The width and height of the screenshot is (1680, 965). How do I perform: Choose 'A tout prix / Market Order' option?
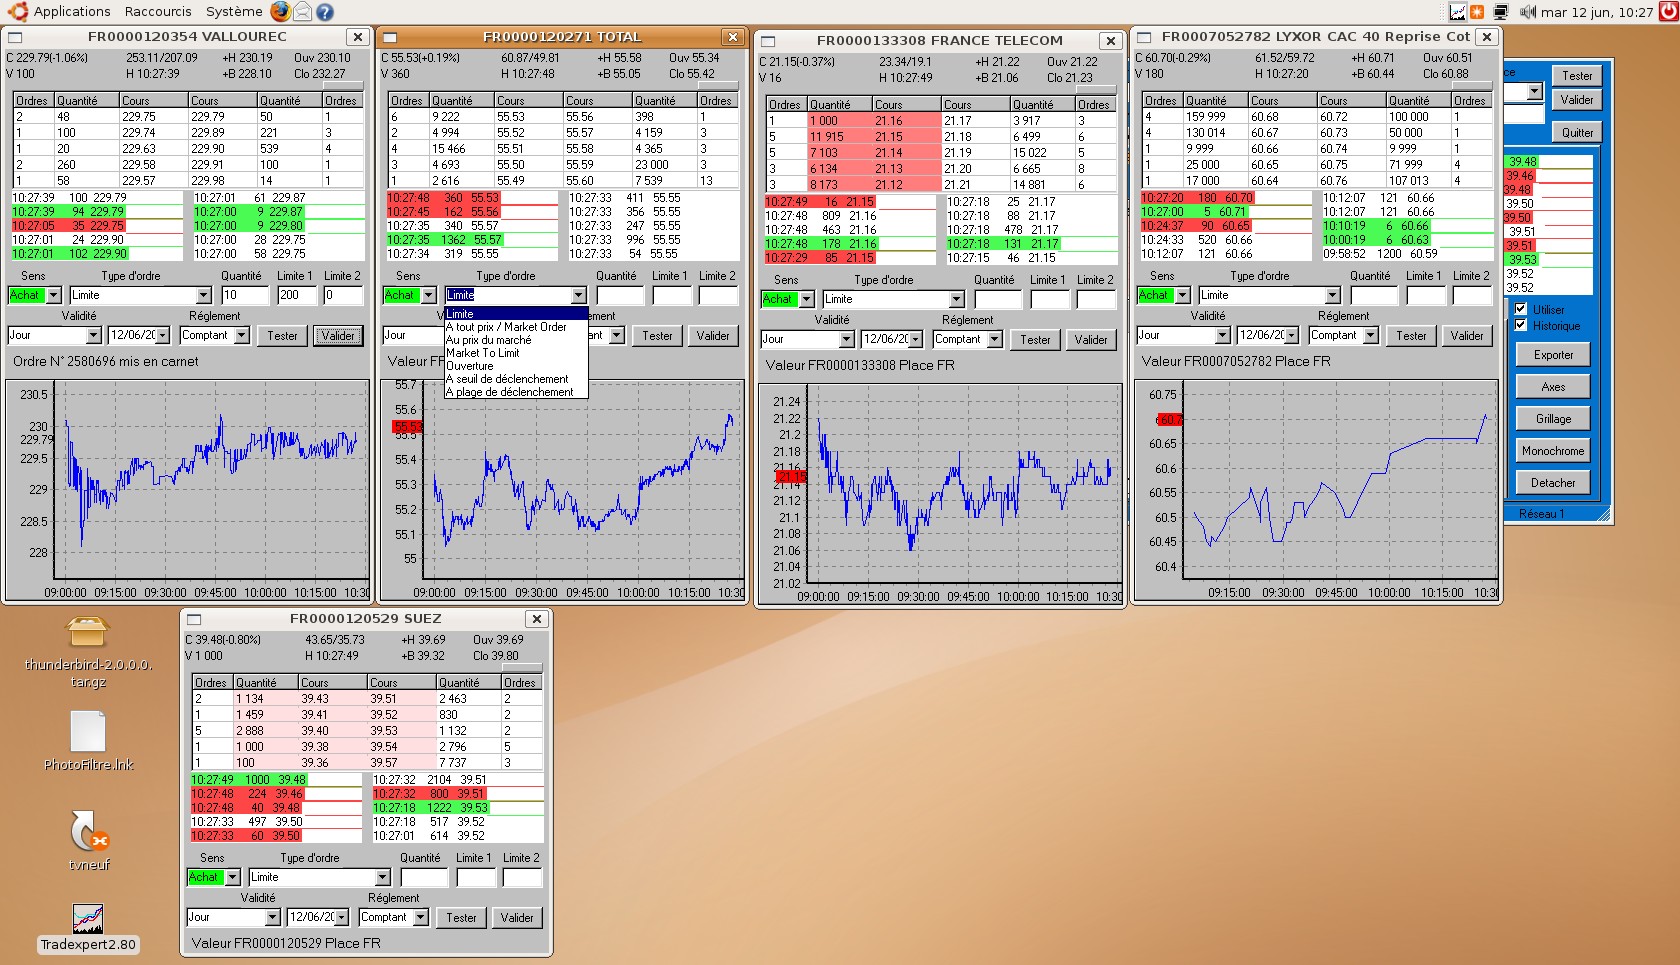pos(516,327)
